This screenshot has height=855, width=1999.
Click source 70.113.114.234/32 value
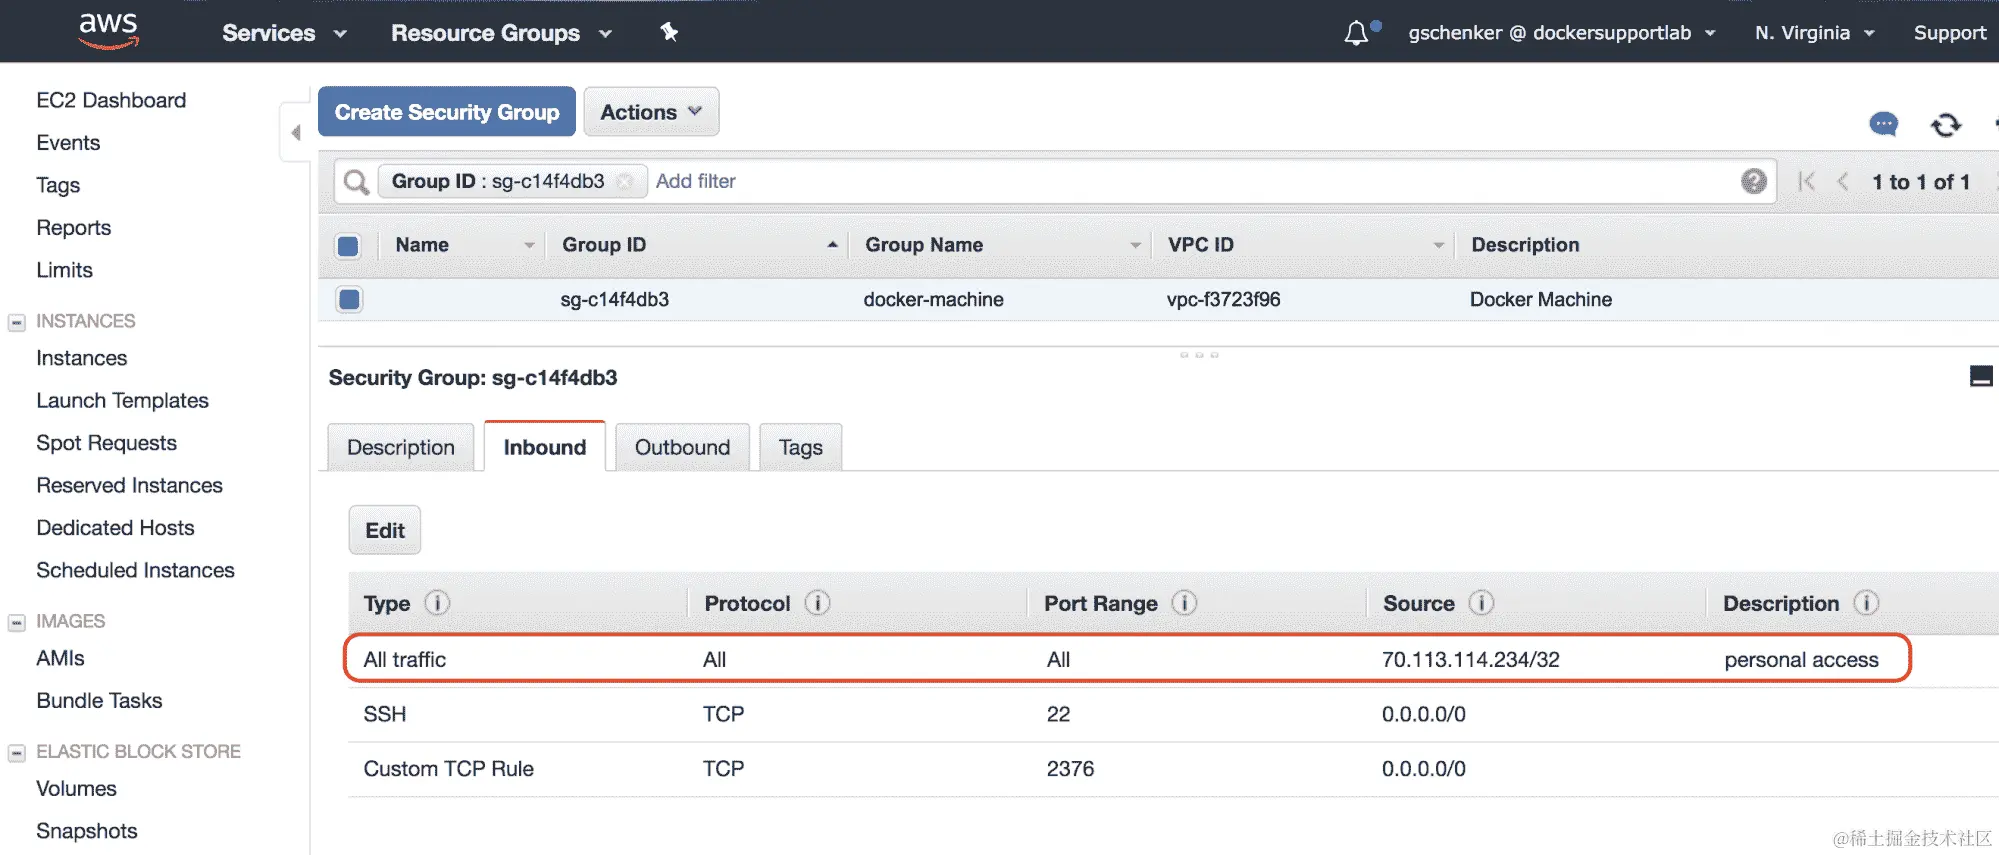1470,660
